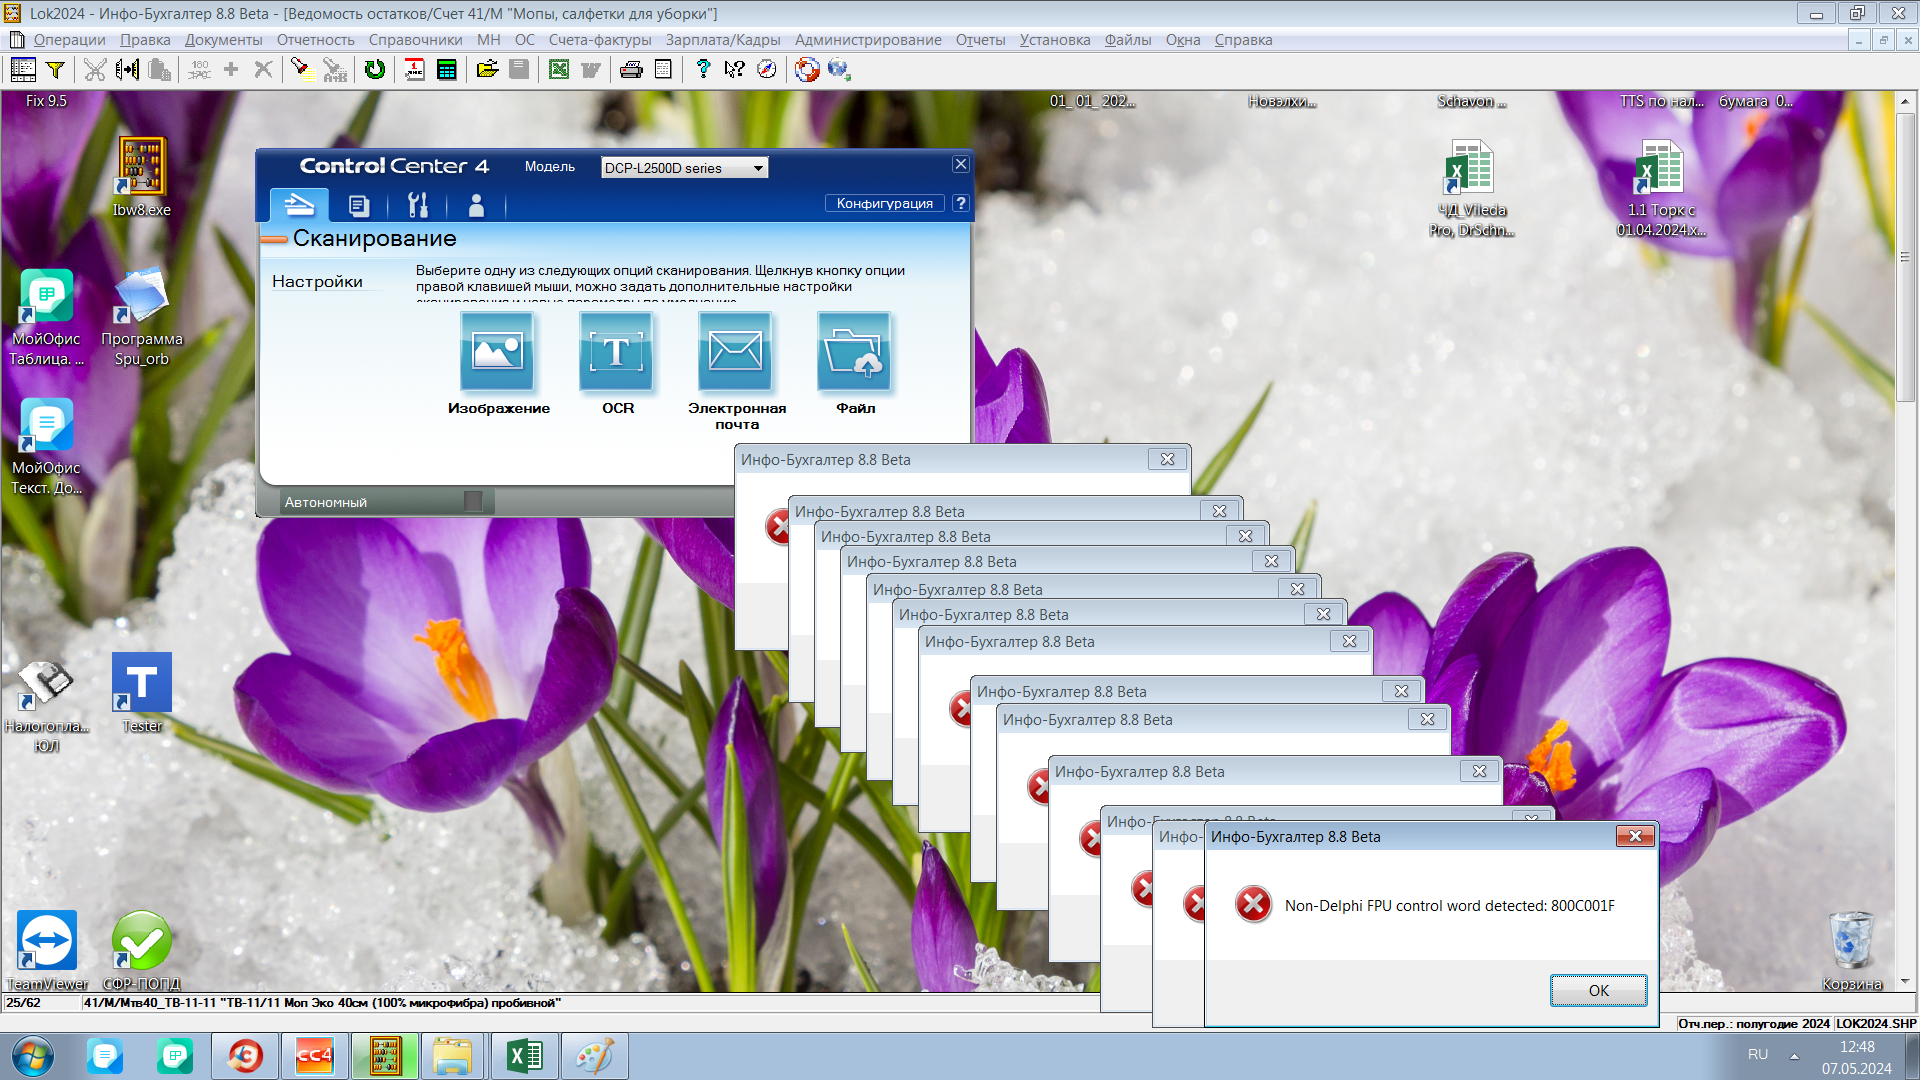Click the globe web update icon
The height and width of the screenshot is (1080, 1920).
pos(839,69)
